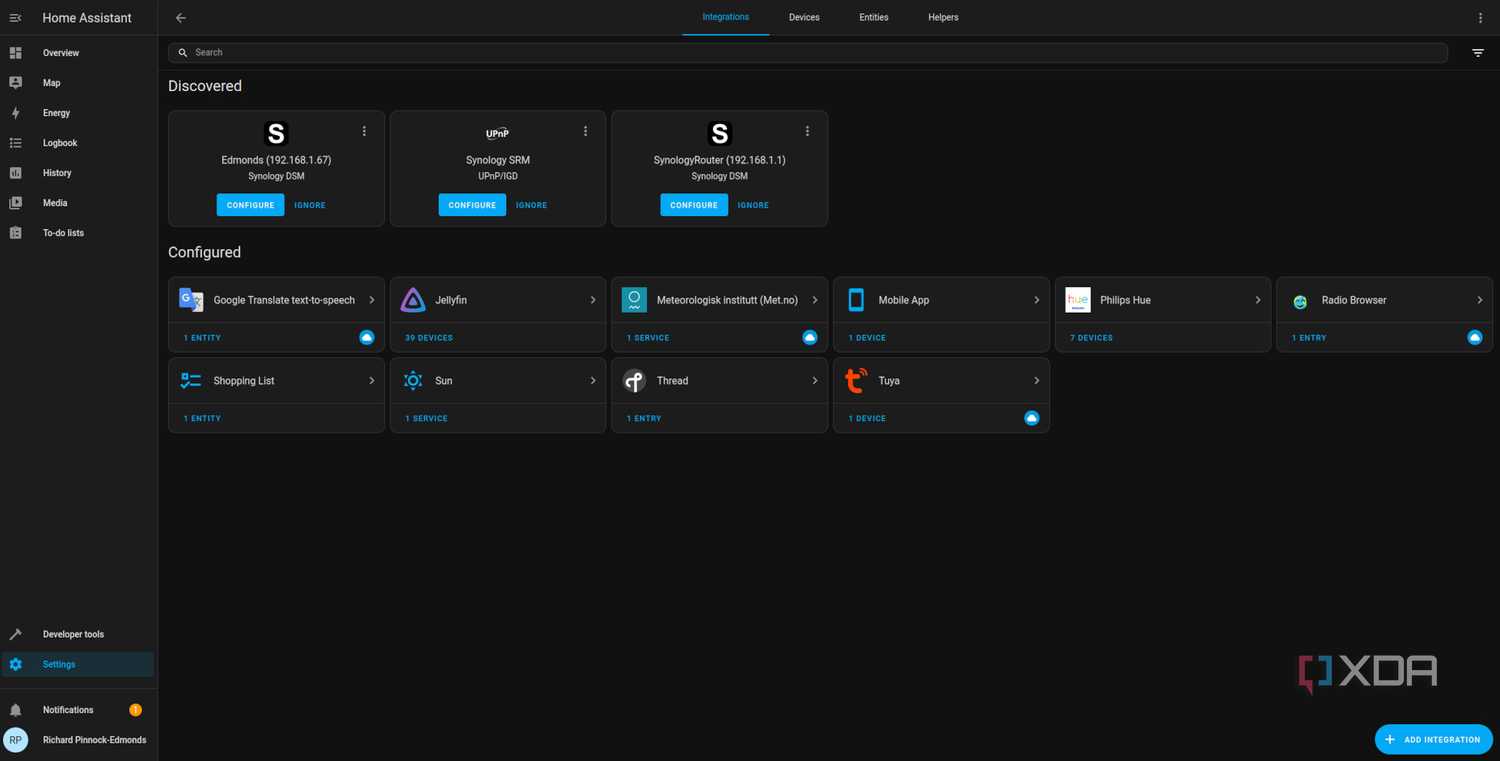Open options menu for SynologyRouter card
Screen dimensions: 1500x761
tap(808, 131)
